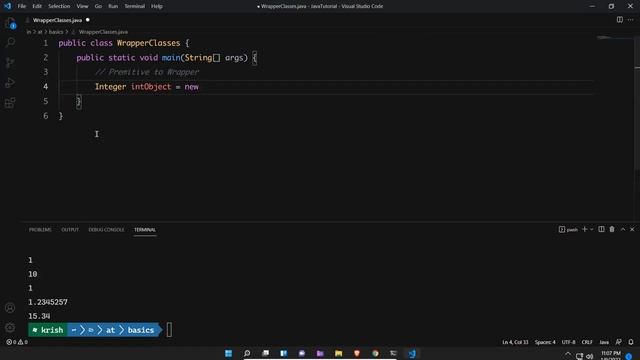This screenshot has width=640, height=360.
Task: Show hidden tray icons chevron
Action: pos(568,354)
